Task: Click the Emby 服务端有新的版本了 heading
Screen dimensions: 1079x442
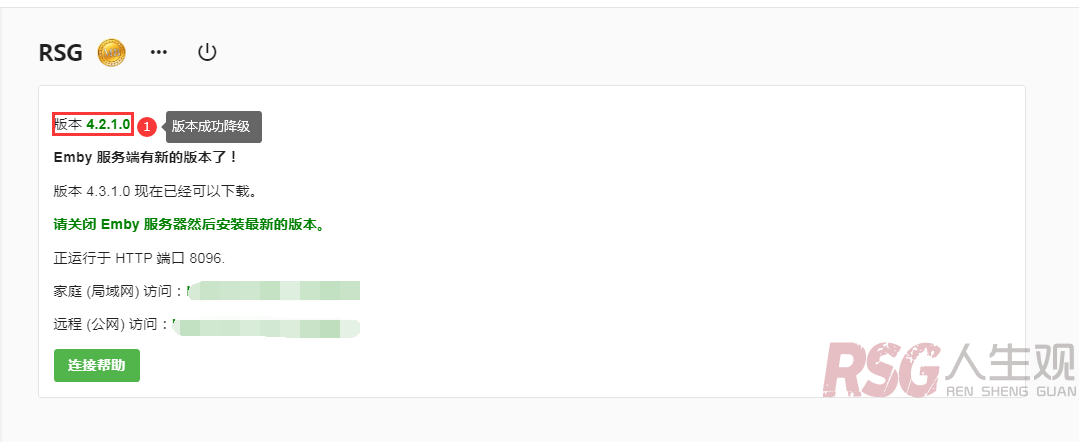Action: tap(146, 157)
